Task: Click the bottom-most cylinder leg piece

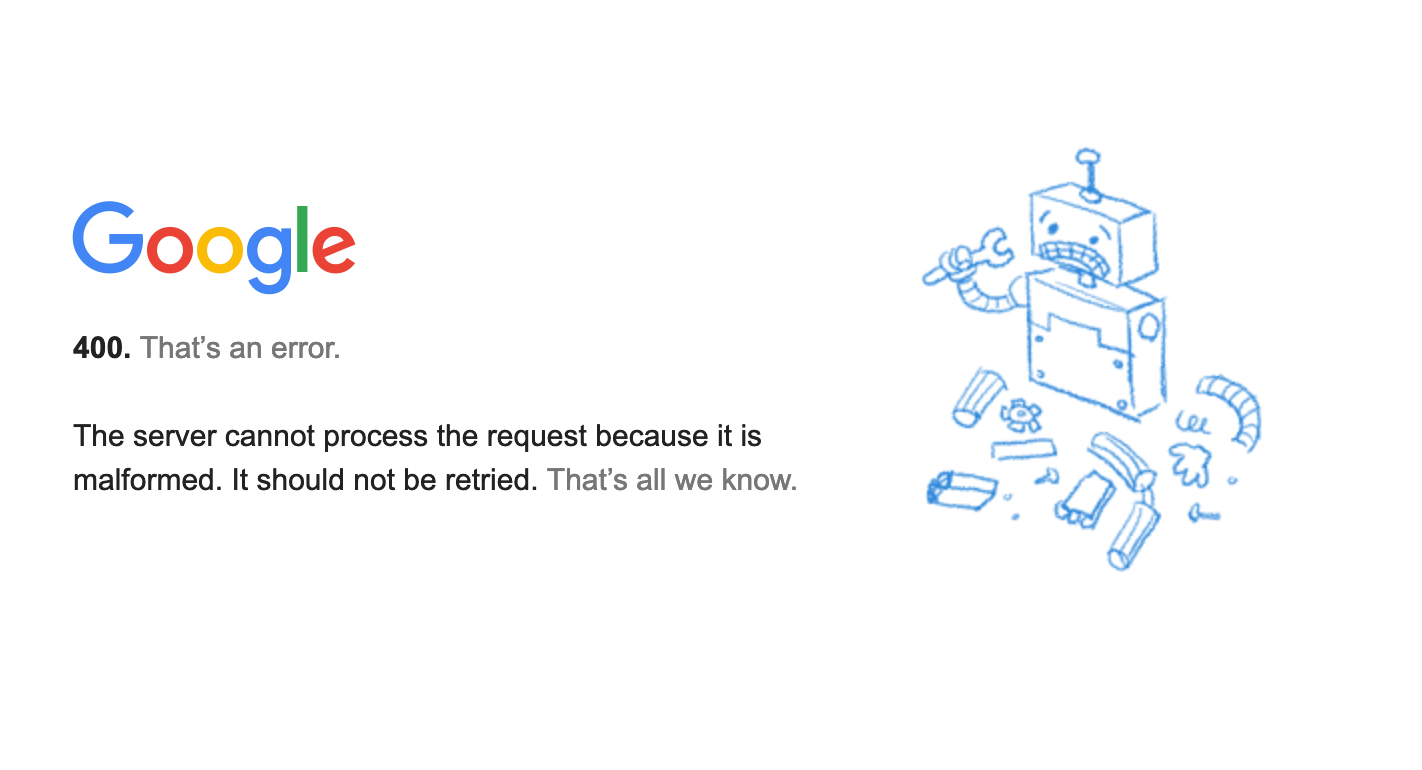Action: click(x=1133, y=535)
